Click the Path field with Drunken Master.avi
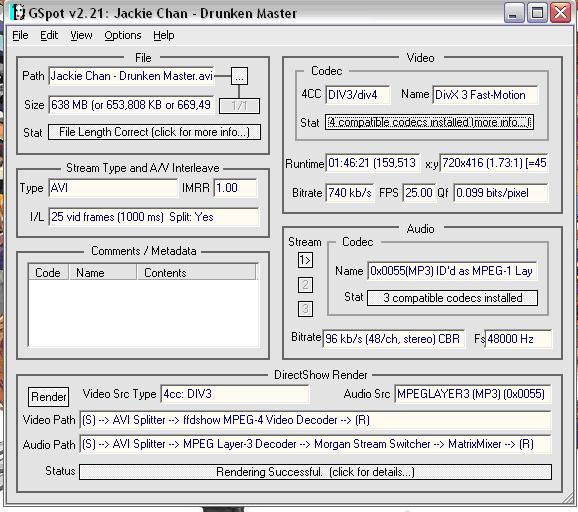The width and height of the screenshot is (578, 512). click(131, 76)
